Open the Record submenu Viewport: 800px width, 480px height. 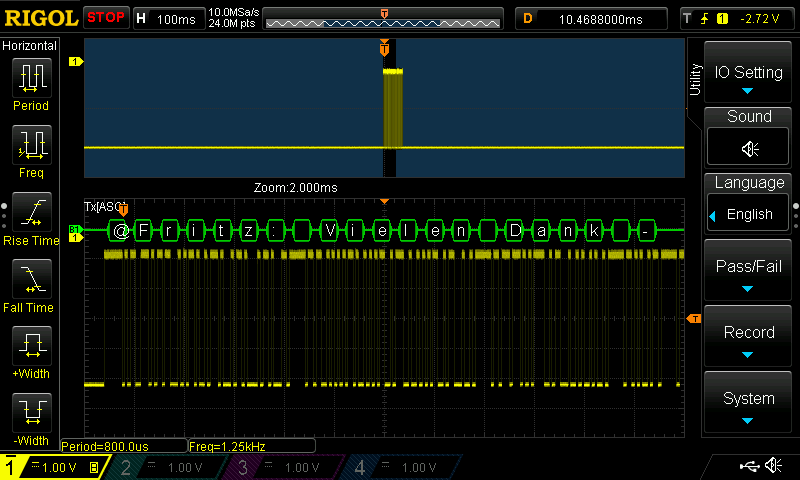(748, 337)
